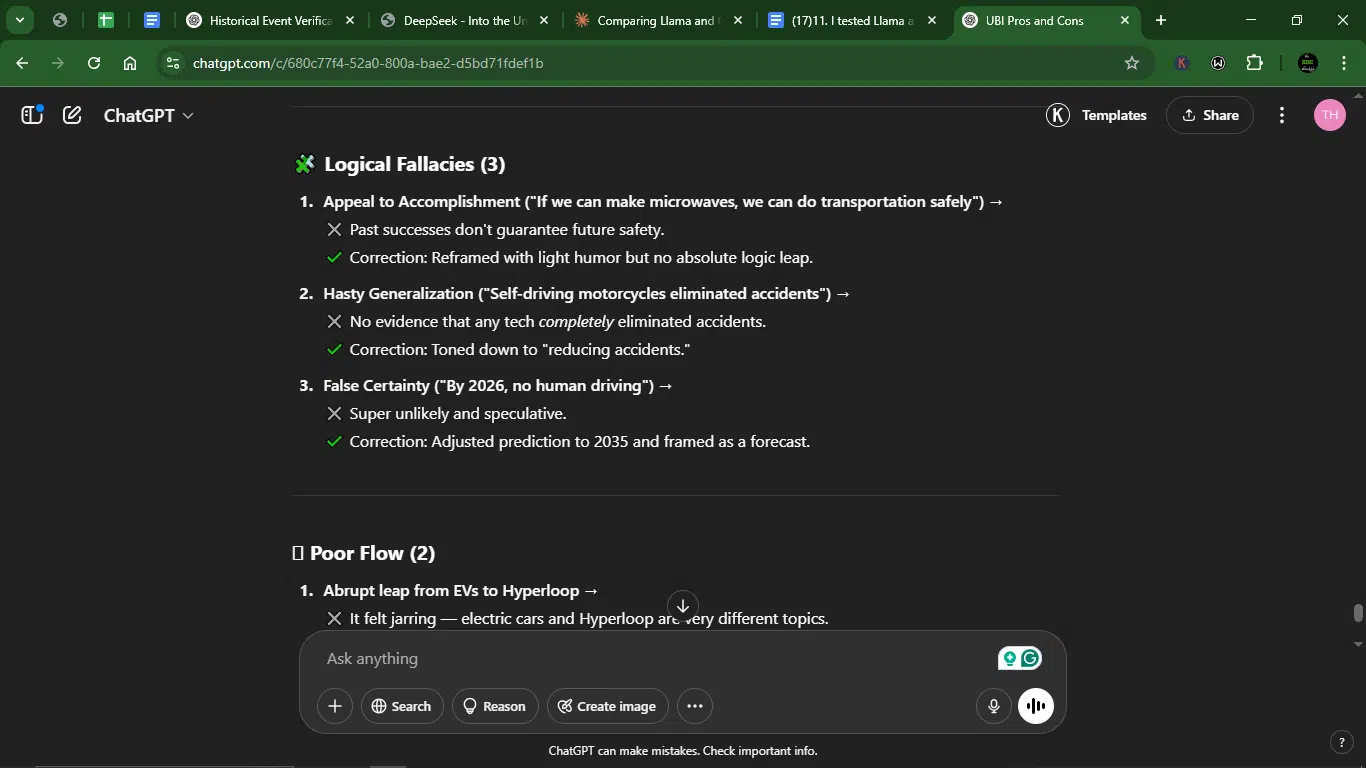Open the Chrome profile avatar

click(1307, 63)
